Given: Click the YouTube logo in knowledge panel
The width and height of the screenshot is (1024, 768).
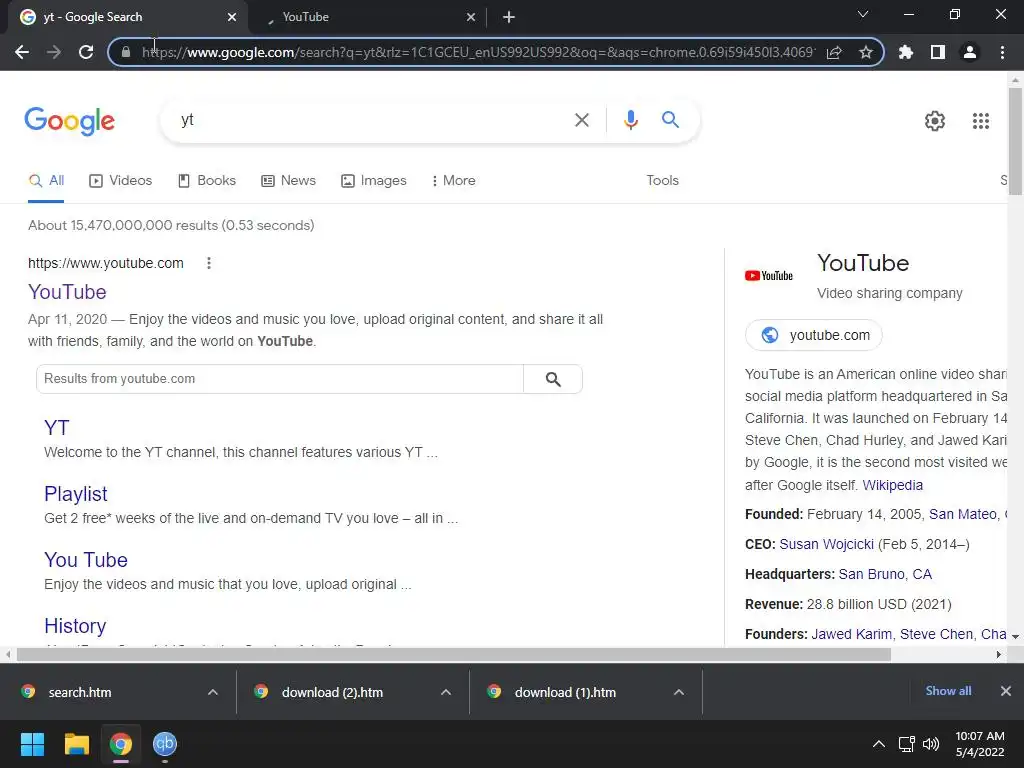Looking at the screenshot, I should click(769, 276).
